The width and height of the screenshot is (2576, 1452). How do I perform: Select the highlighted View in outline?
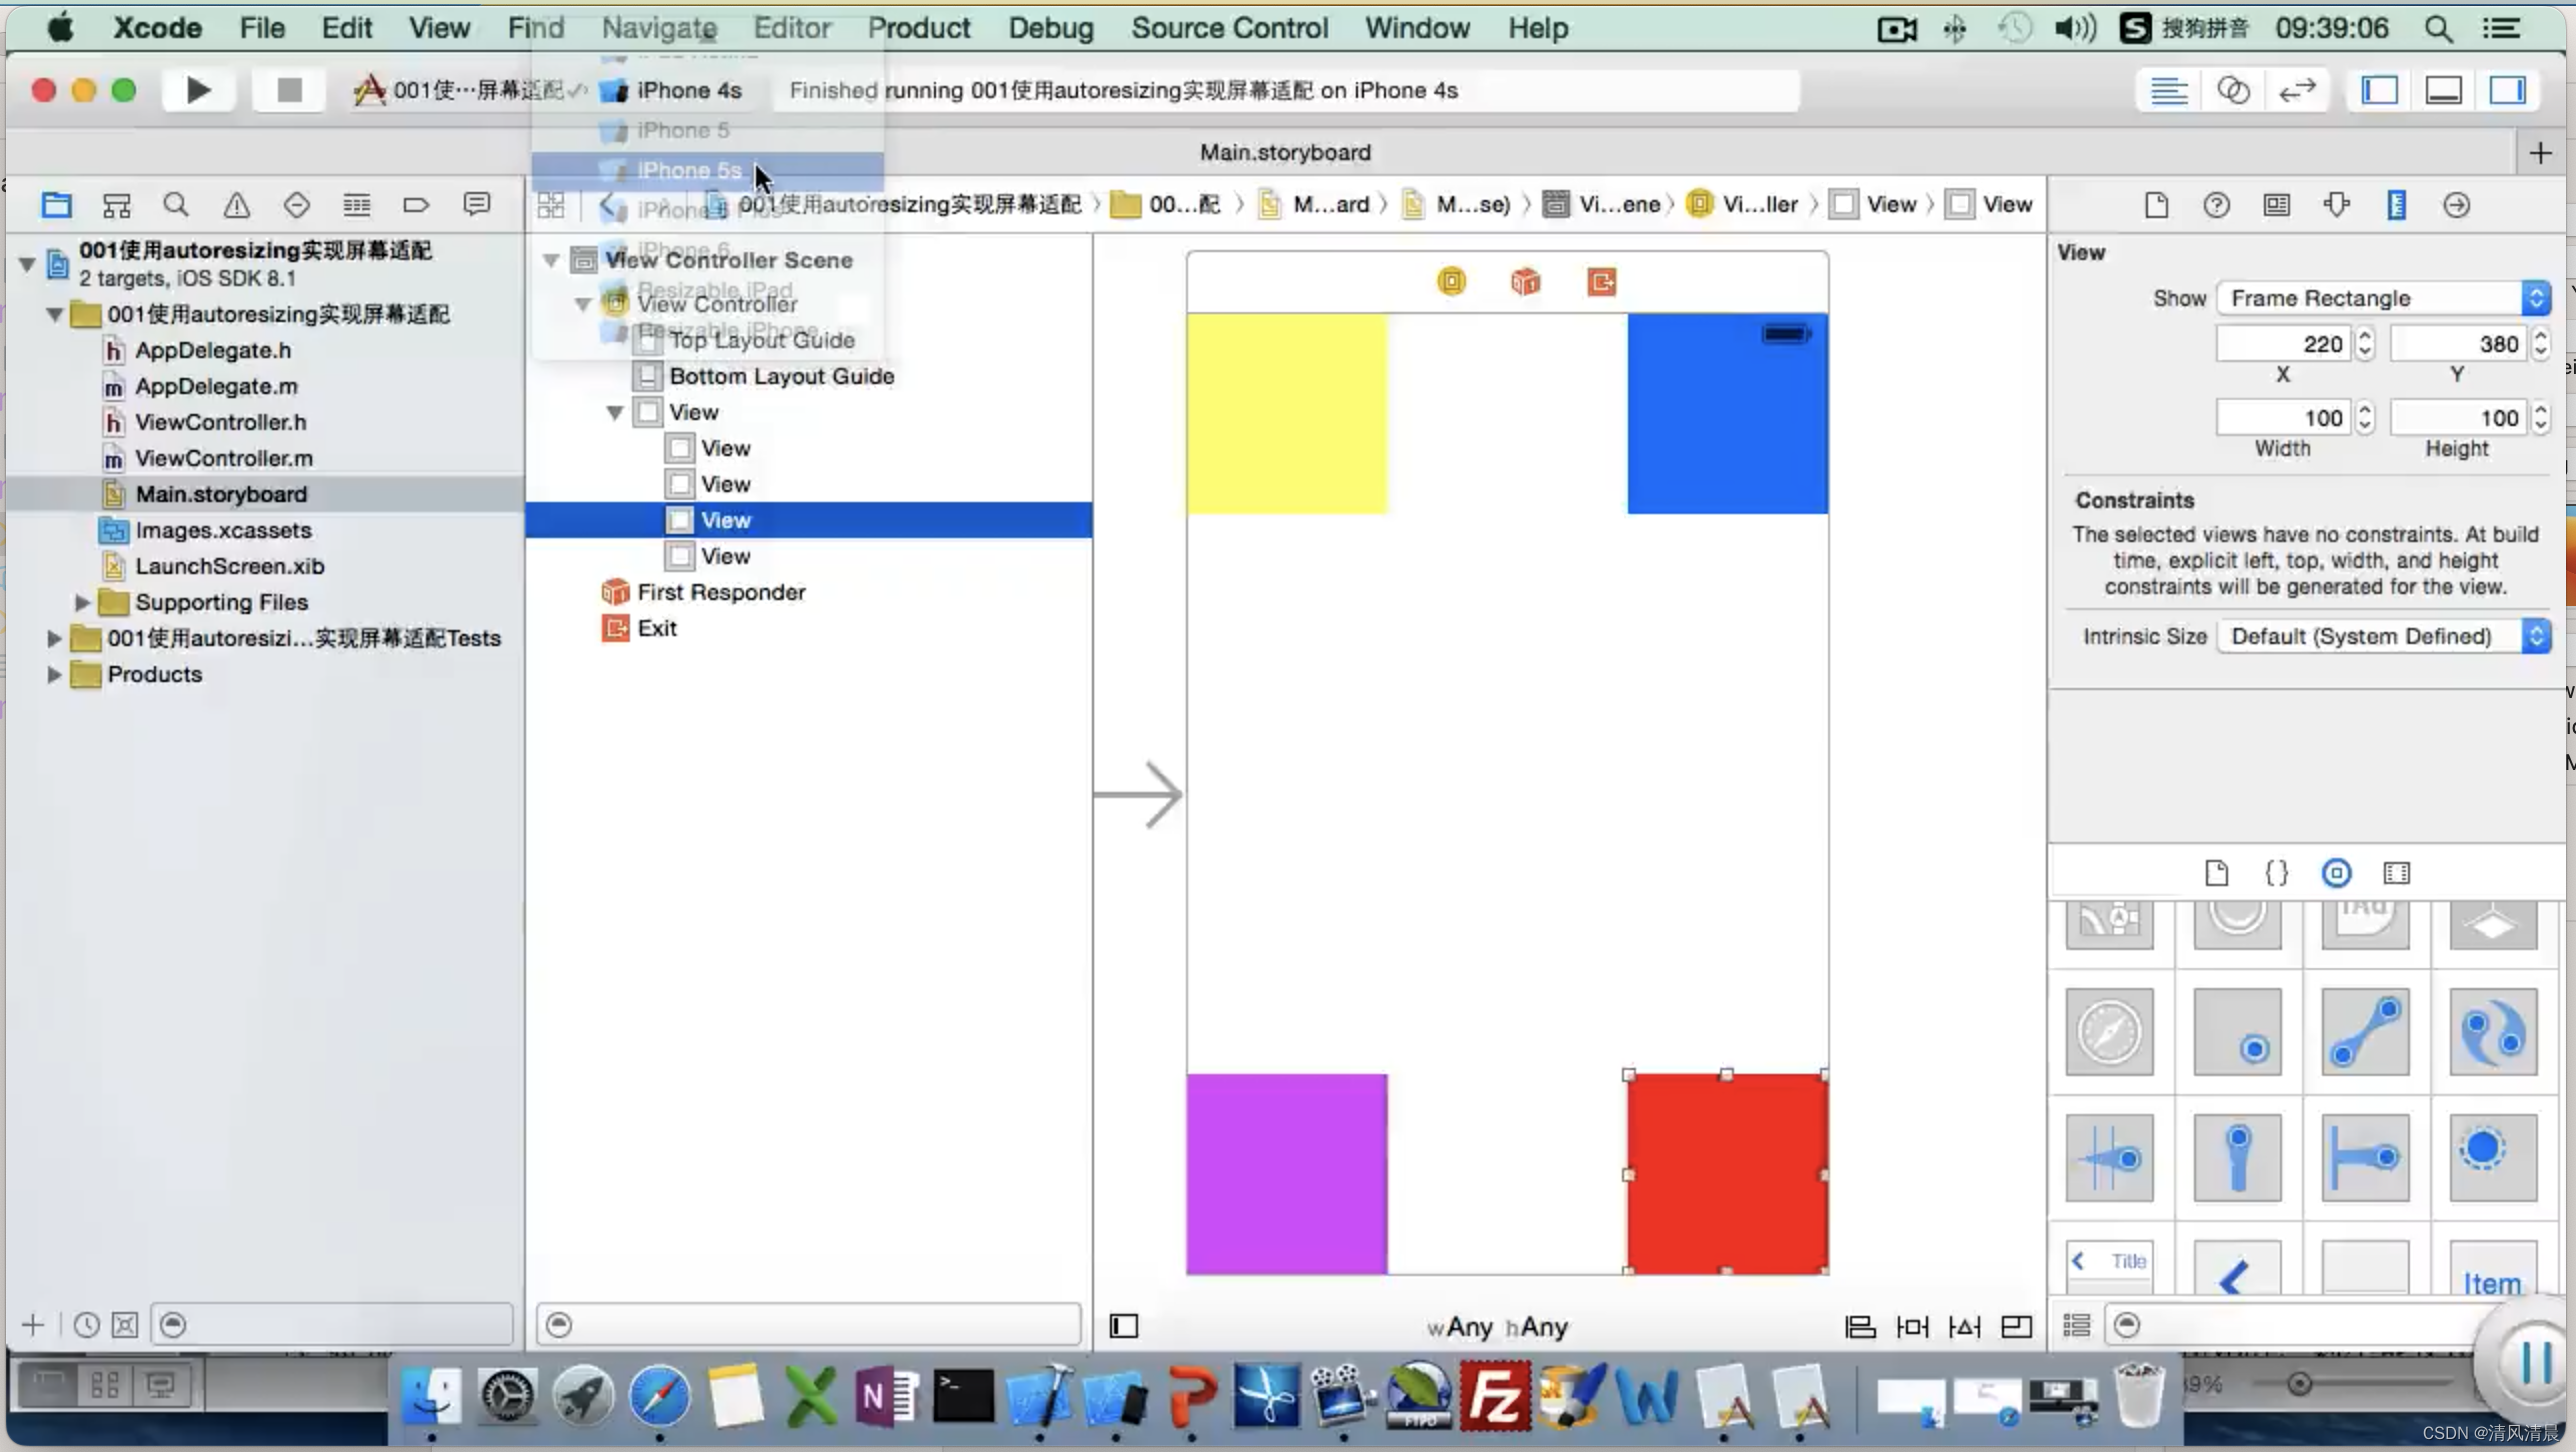(x=724, y=518)
